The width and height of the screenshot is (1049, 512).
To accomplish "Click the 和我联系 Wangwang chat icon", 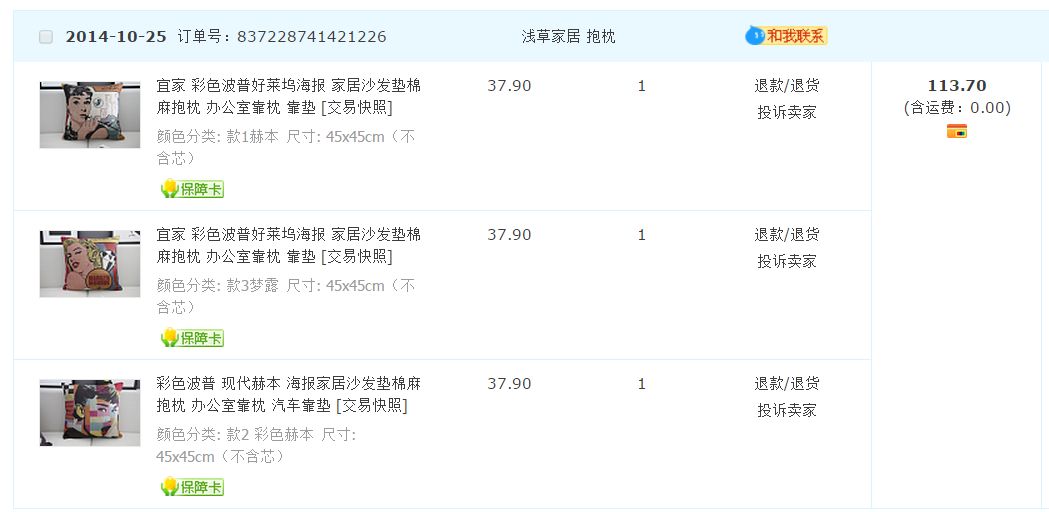I will click(x=786, y=36).
